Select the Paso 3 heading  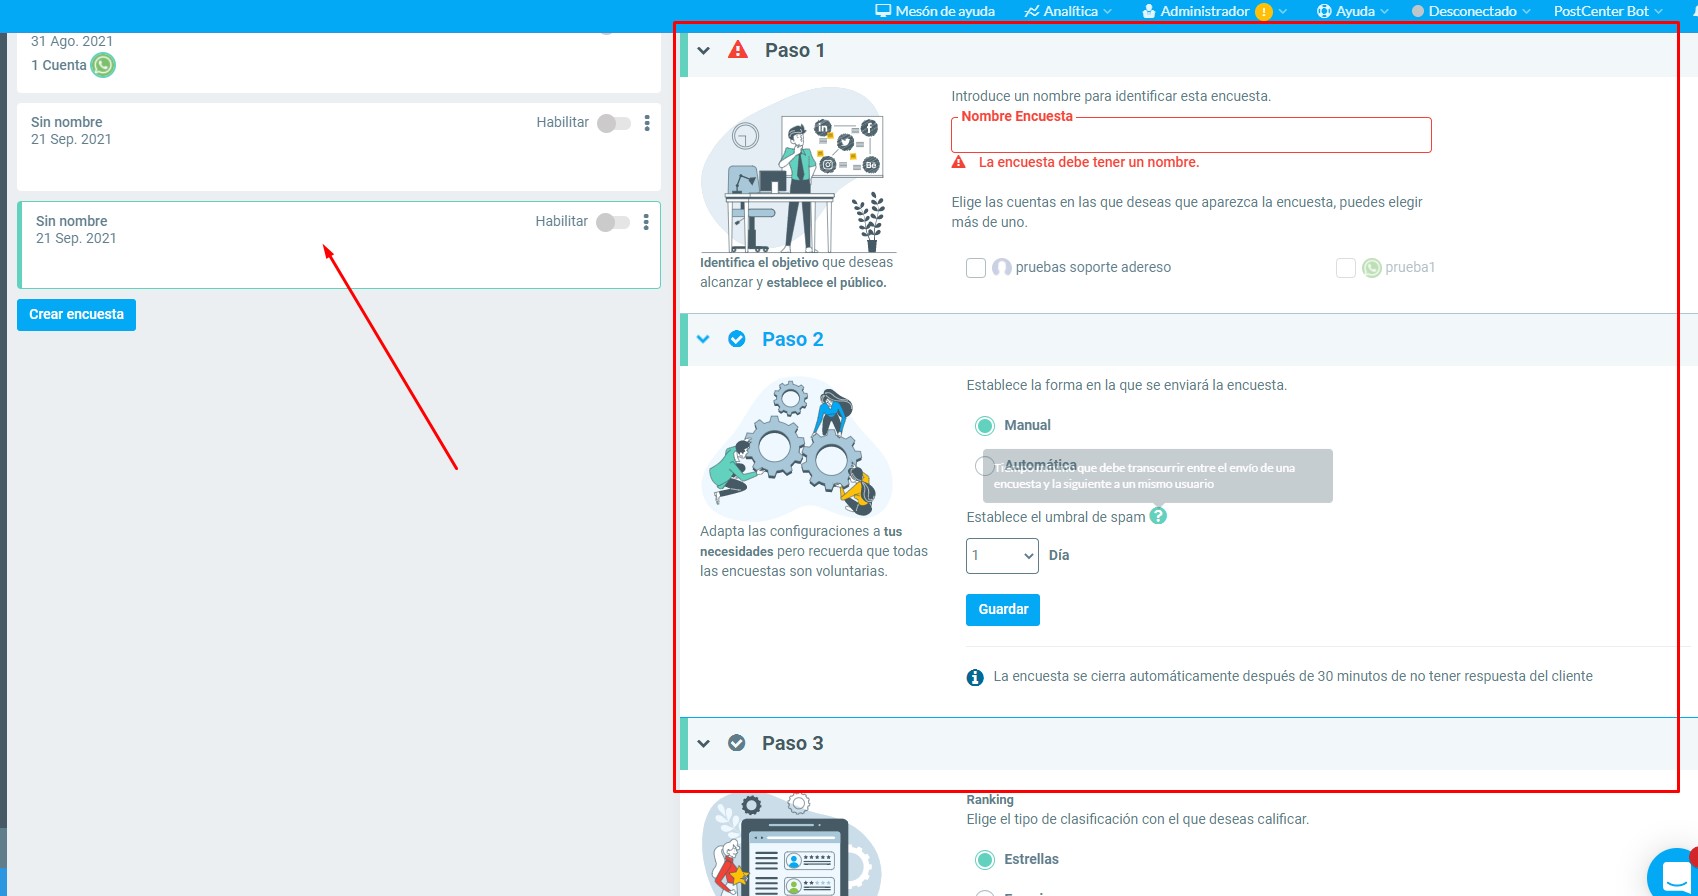(x=793, y=743)
